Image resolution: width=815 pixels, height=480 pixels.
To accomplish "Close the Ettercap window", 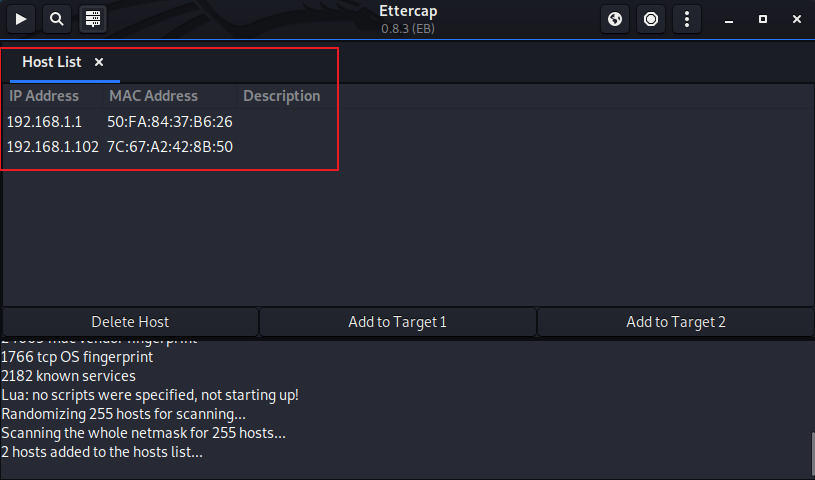I will click(797, 19).
